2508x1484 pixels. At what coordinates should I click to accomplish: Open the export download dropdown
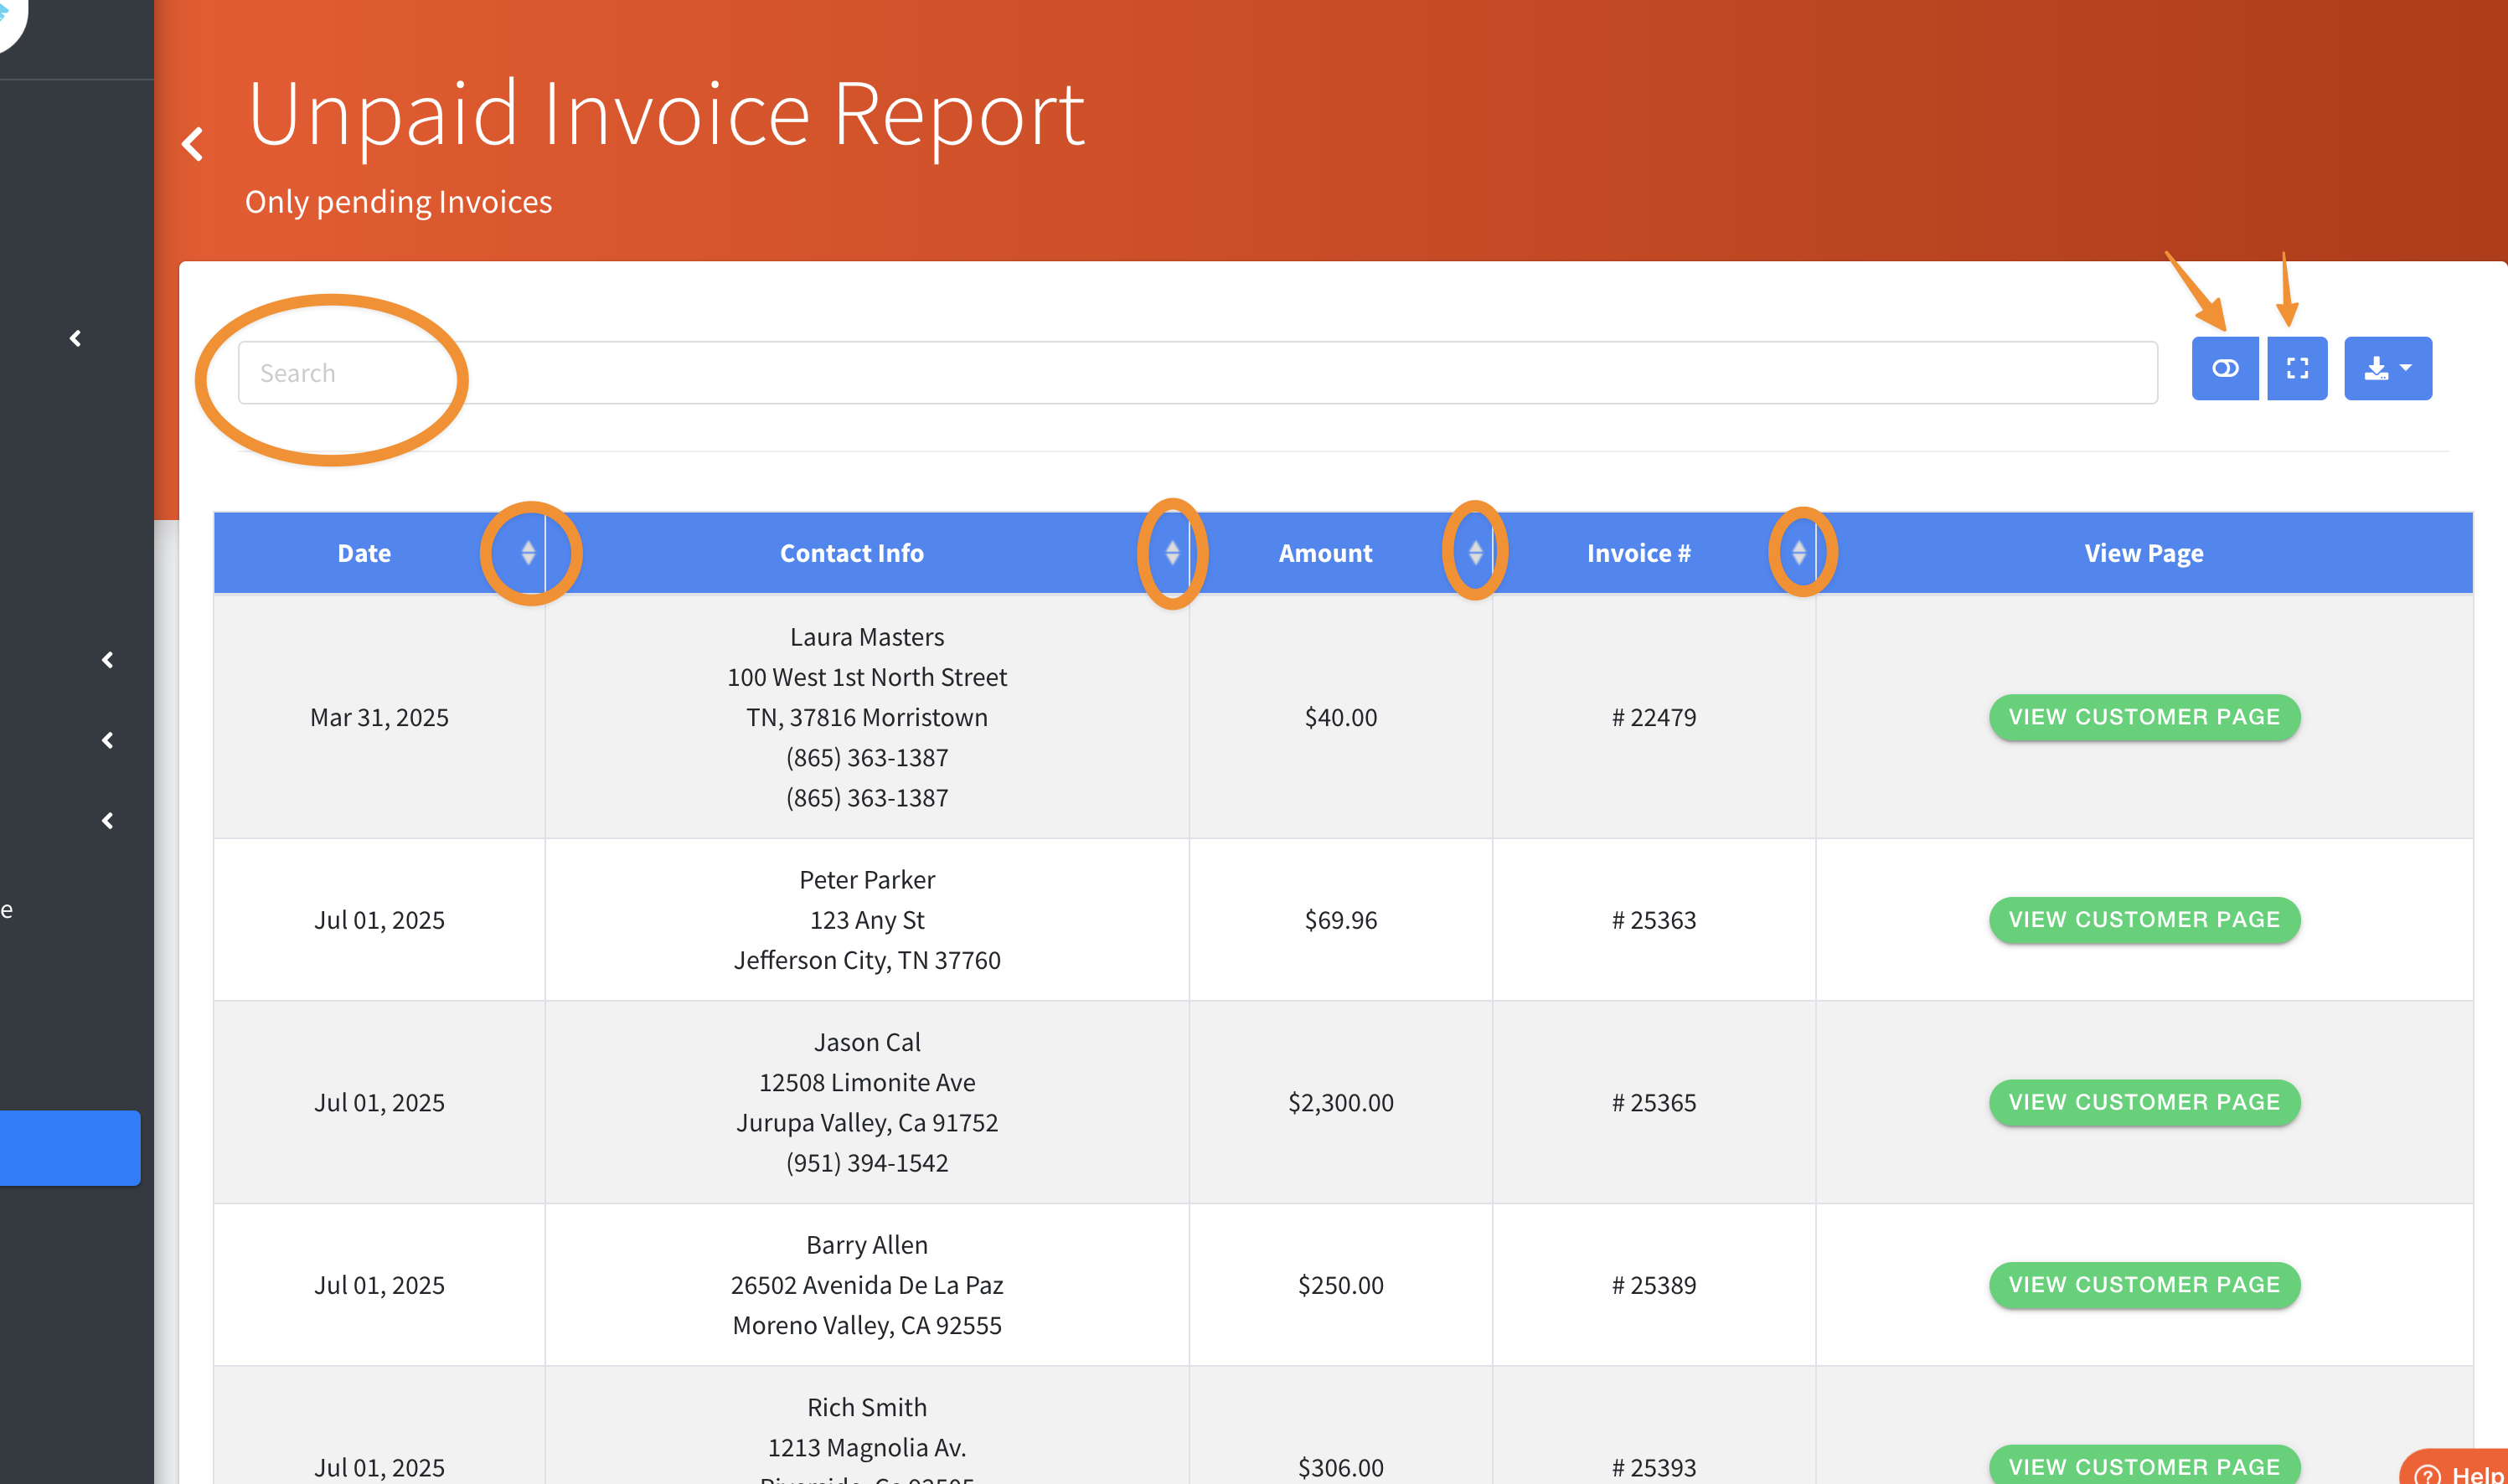pyautogui.click(x=2387, y=368)
